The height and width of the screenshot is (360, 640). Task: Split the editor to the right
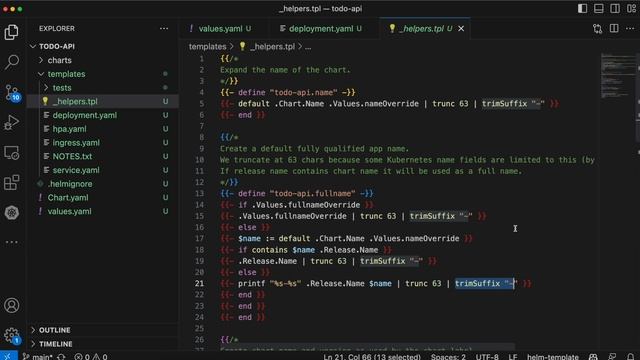(614, 29)
